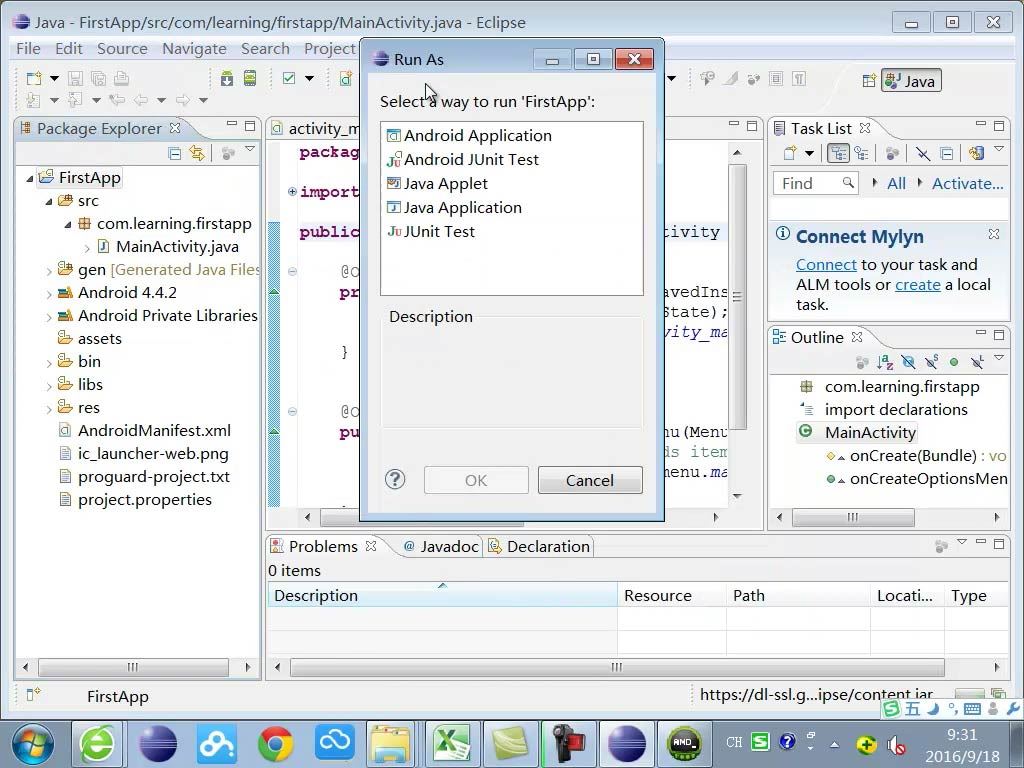Open the New wizard dropdown arrow

(x=54, y=79)
